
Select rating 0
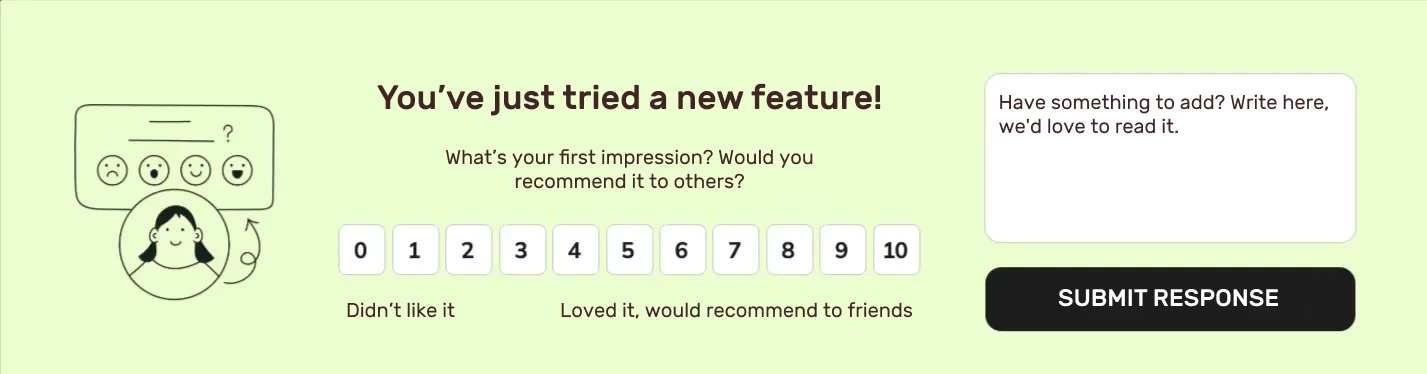coord(361,250)
